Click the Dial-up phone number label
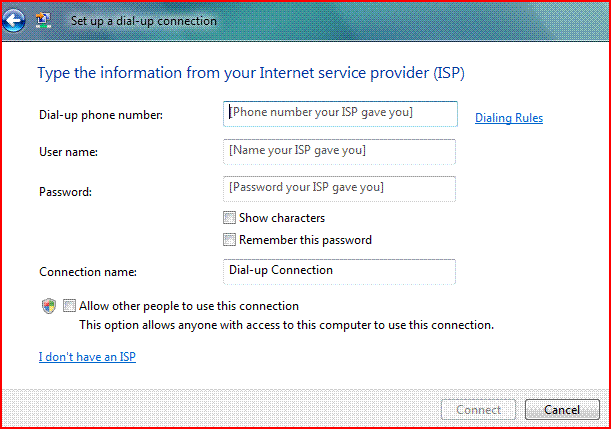 [x=101, y=115]
